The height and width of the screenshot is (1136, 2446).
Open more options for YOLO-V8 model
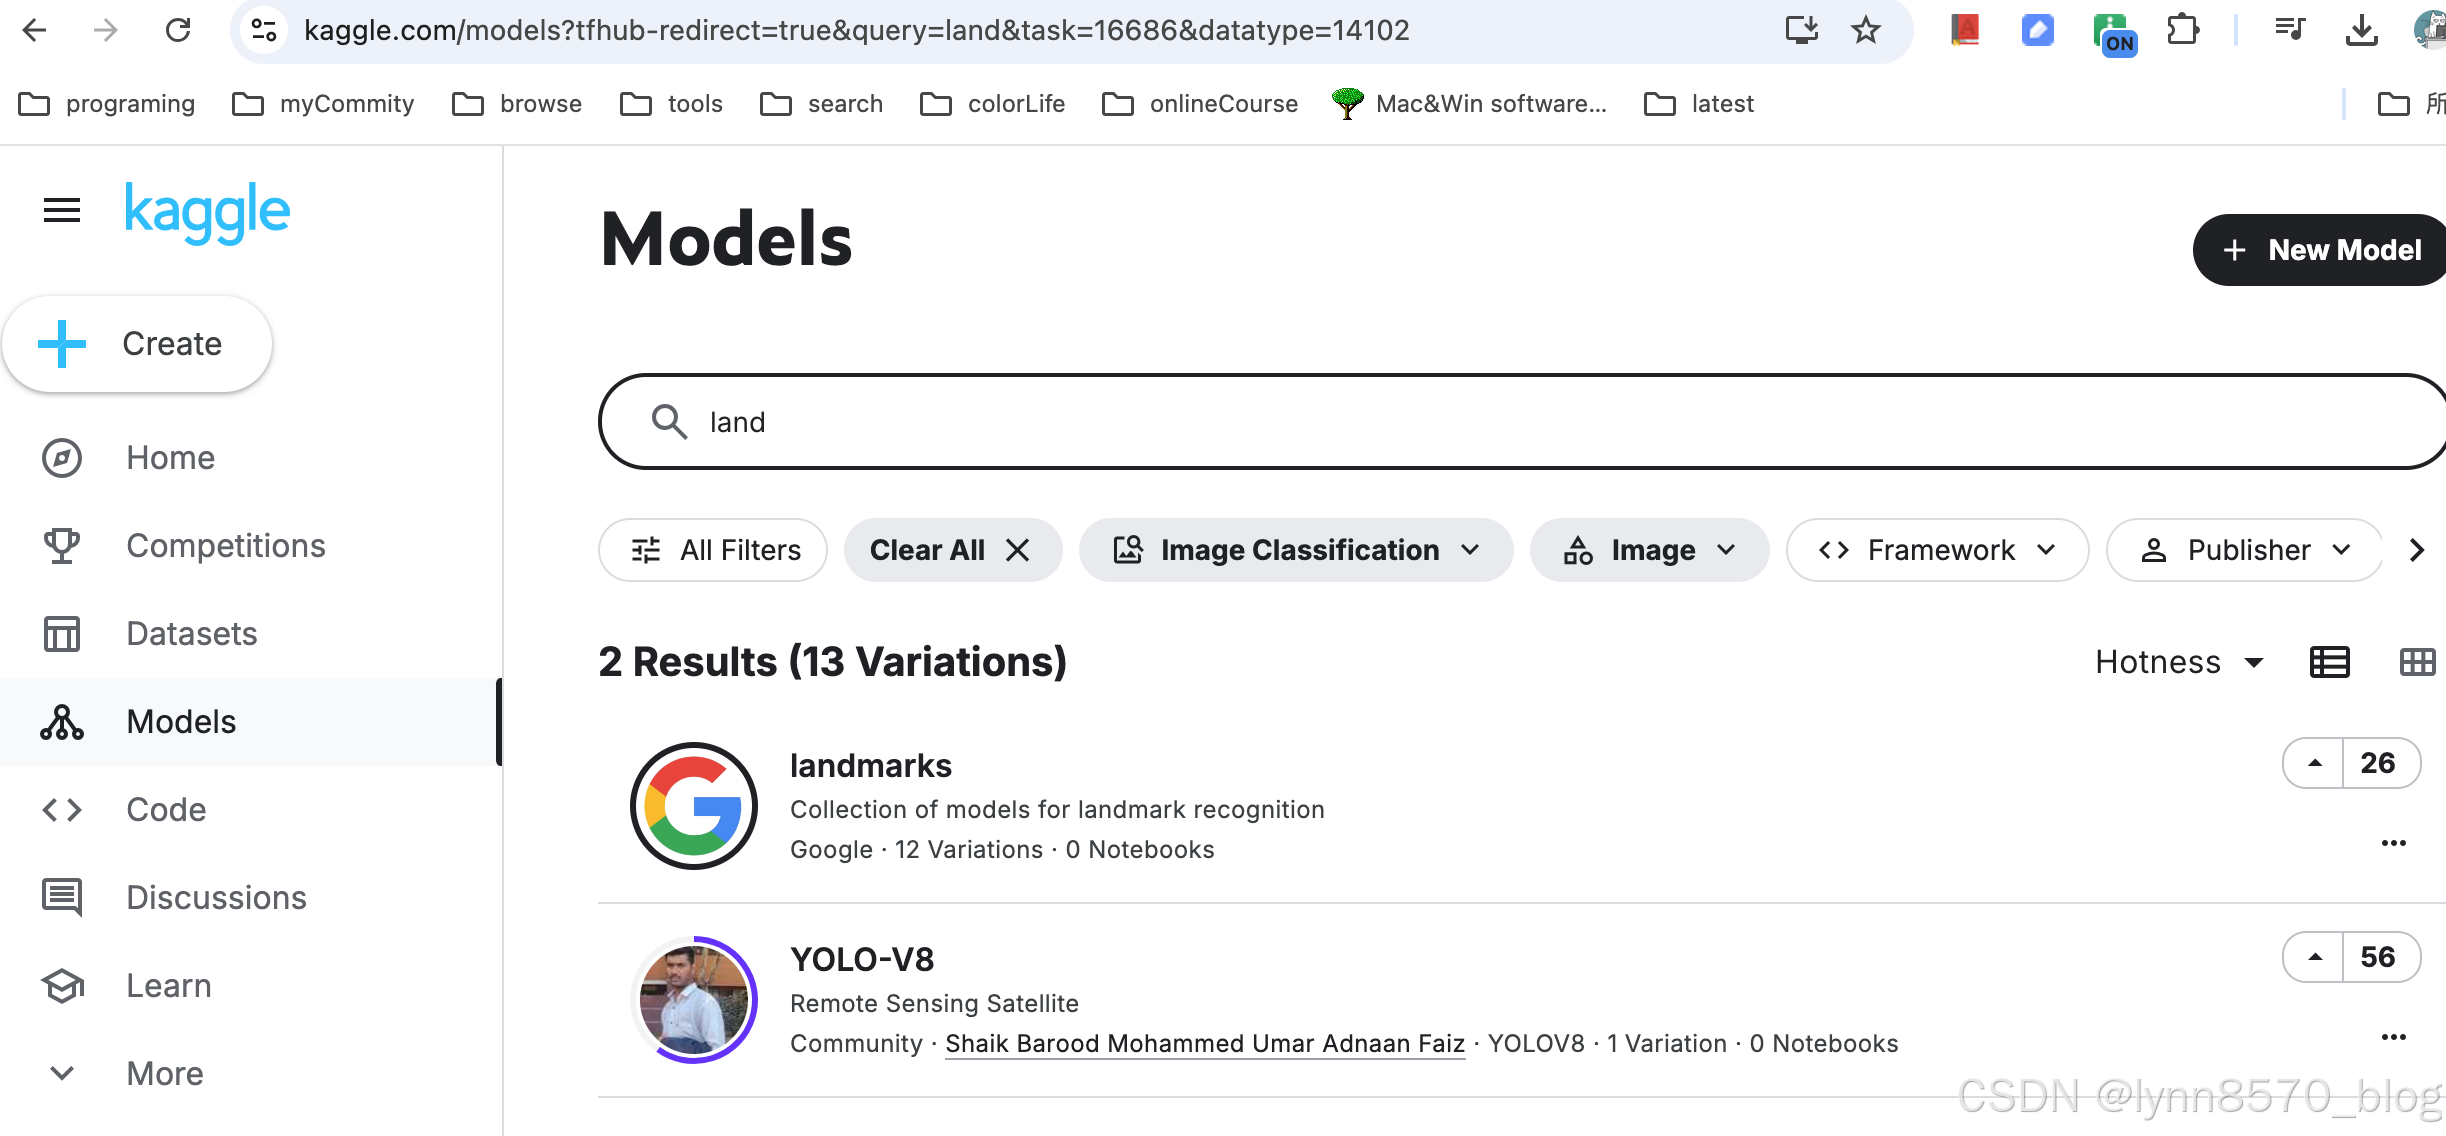pos(2394,1037)
